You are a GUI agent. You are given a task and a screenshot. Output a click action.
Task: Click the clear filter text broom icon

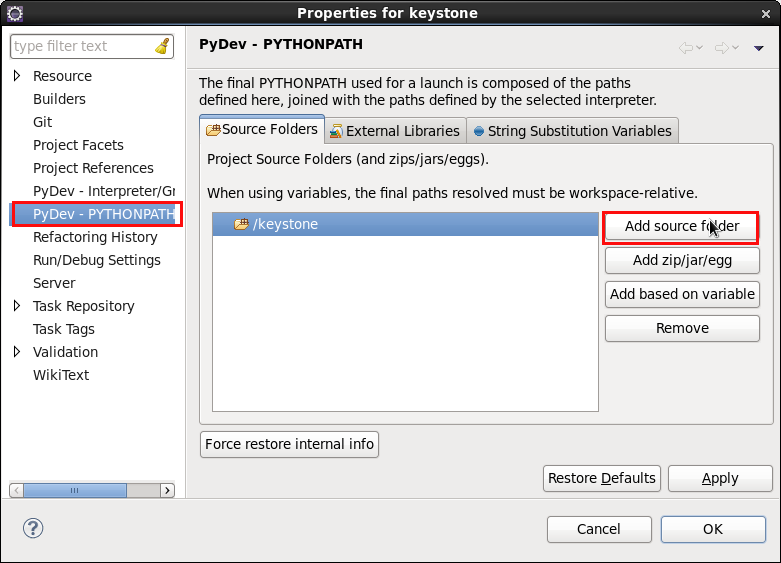tap(162, 46)
